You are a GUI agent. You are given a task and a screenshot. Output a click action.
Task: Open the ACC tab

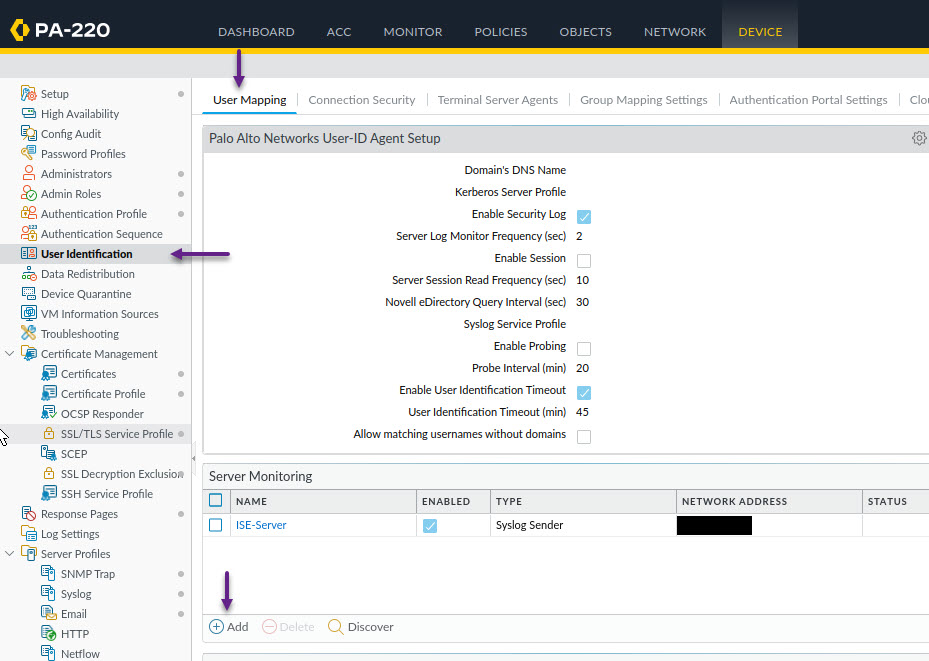(x=339, y=32)
